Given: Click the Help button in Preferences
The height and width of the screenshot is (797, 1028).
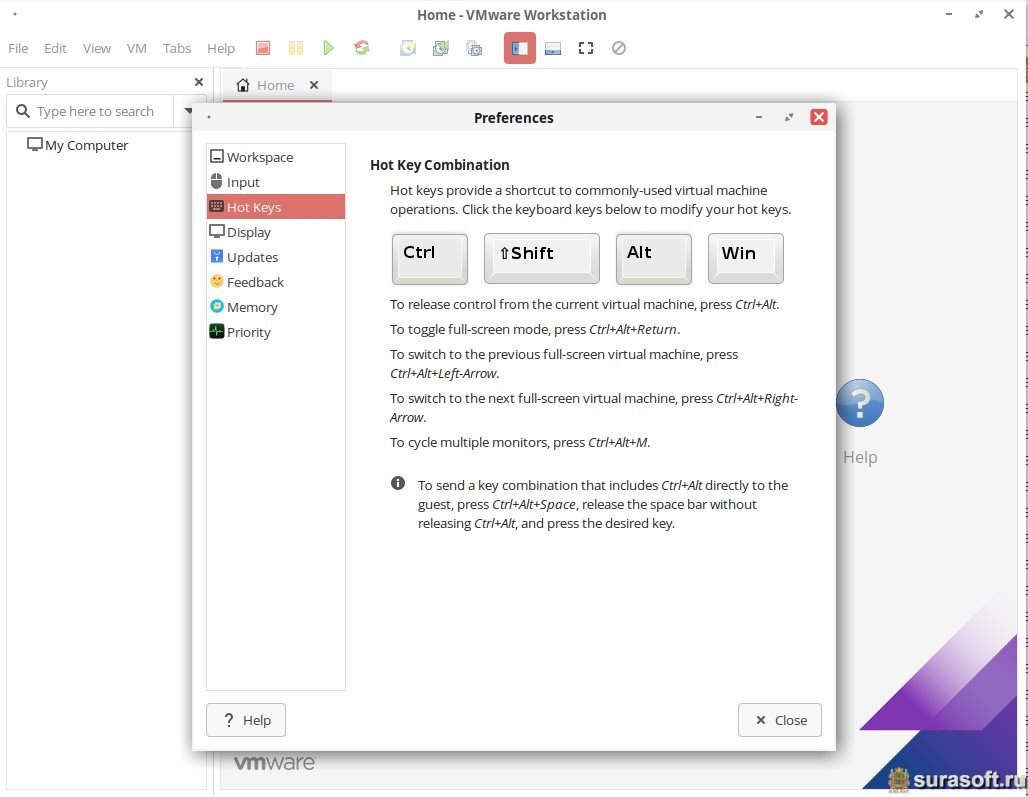Looking at the screenshot, I should click(x=246, y=720).
